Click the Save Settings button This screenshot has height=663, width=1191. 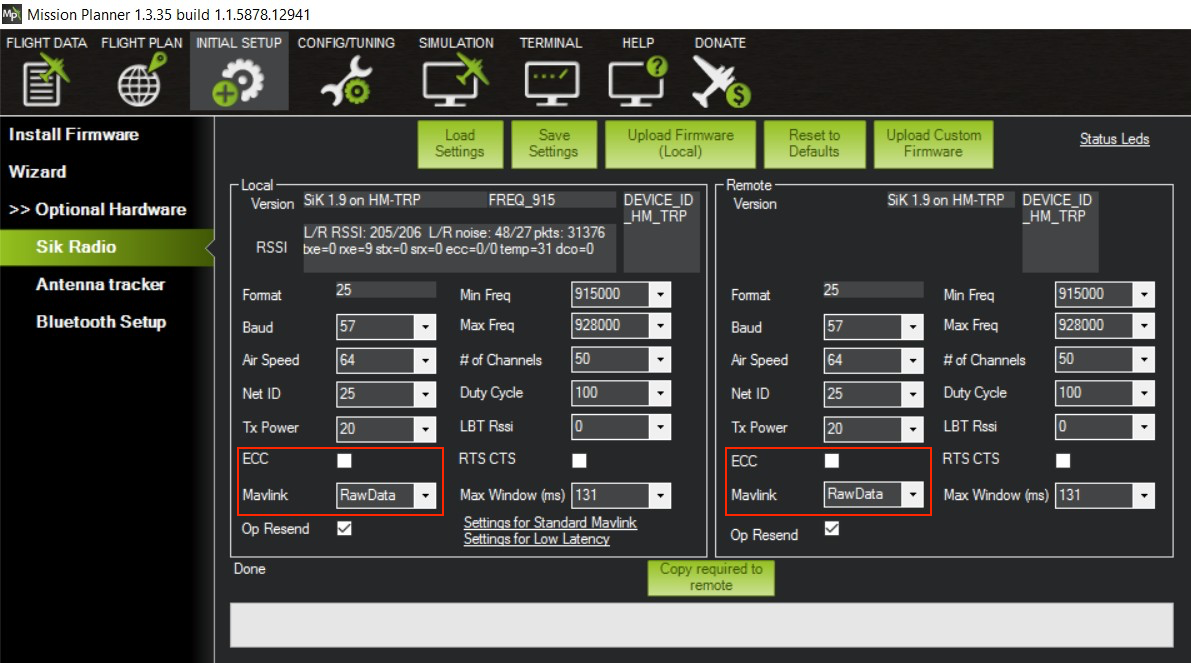[x=554, y=144]
